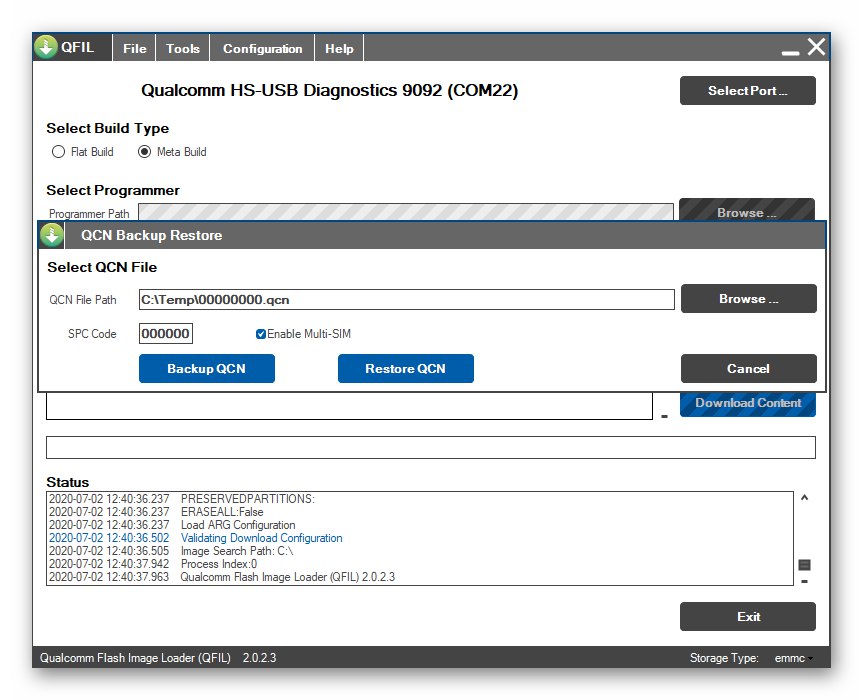Open the Tools menu
The width and height of the screenshot is (863, 700).
(x=183, y=48)
